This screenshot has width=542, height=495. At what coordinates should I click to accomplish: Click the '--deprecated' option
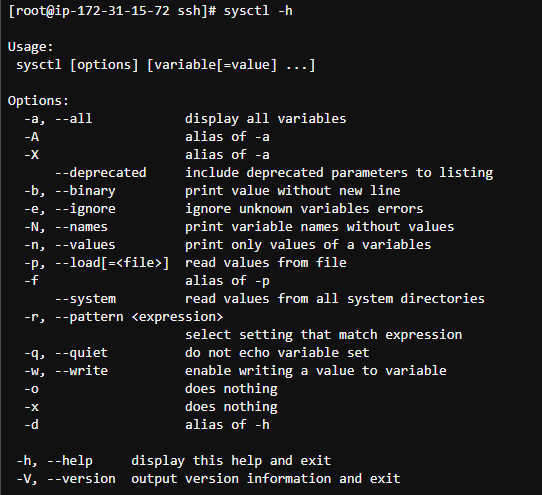101,172
